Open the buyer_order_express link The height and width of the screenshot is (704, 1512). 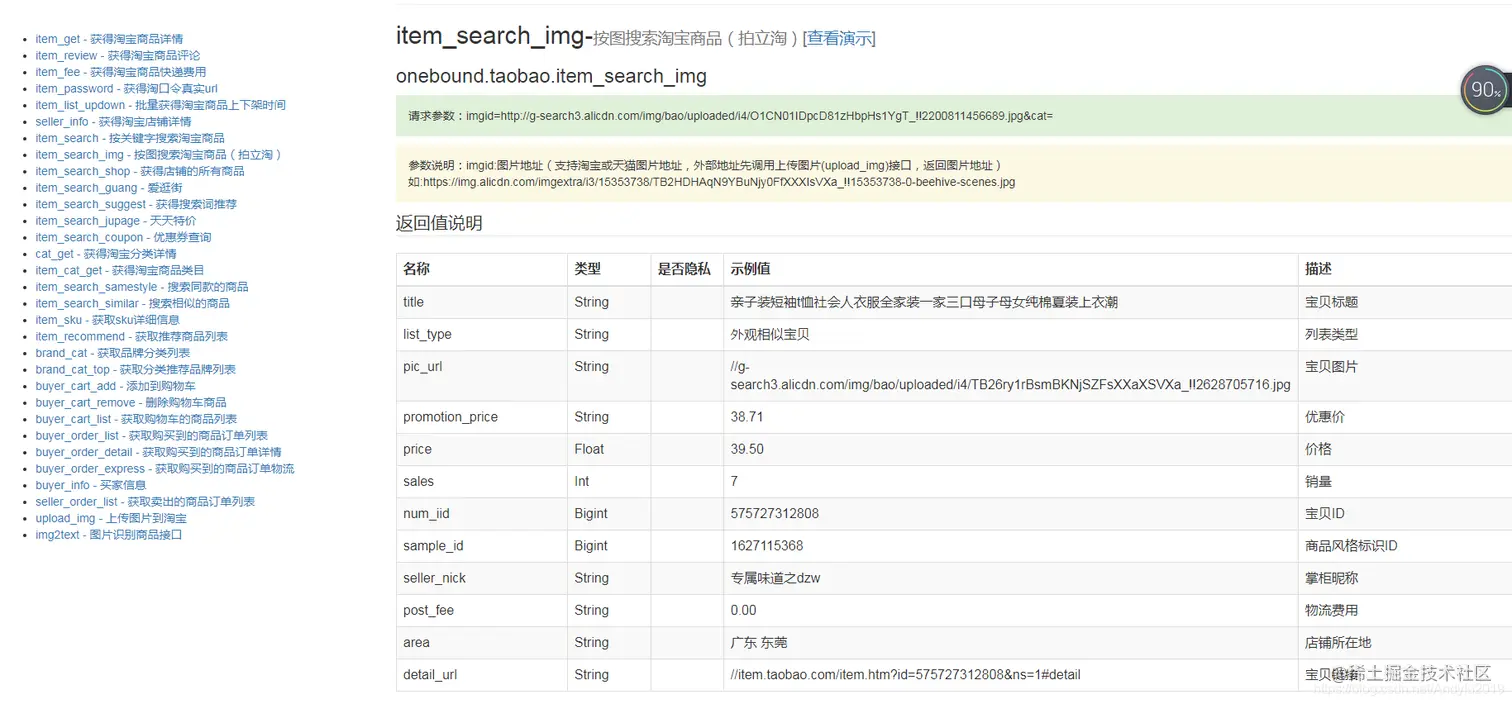pyautogui.click(x=165, y=469)
